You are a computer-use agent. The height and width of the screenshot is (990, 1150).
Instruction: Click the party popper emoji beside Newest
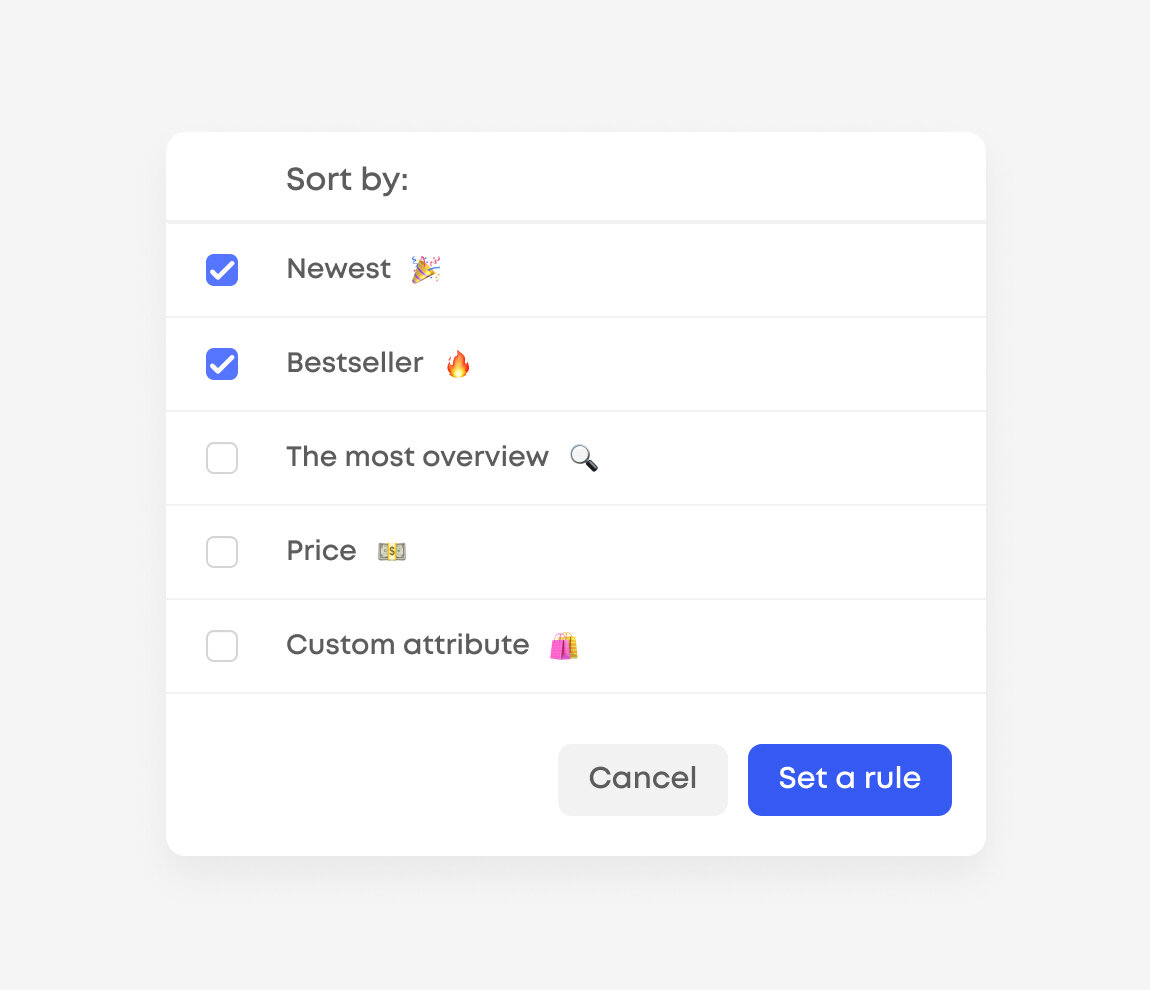pos(425,269)
